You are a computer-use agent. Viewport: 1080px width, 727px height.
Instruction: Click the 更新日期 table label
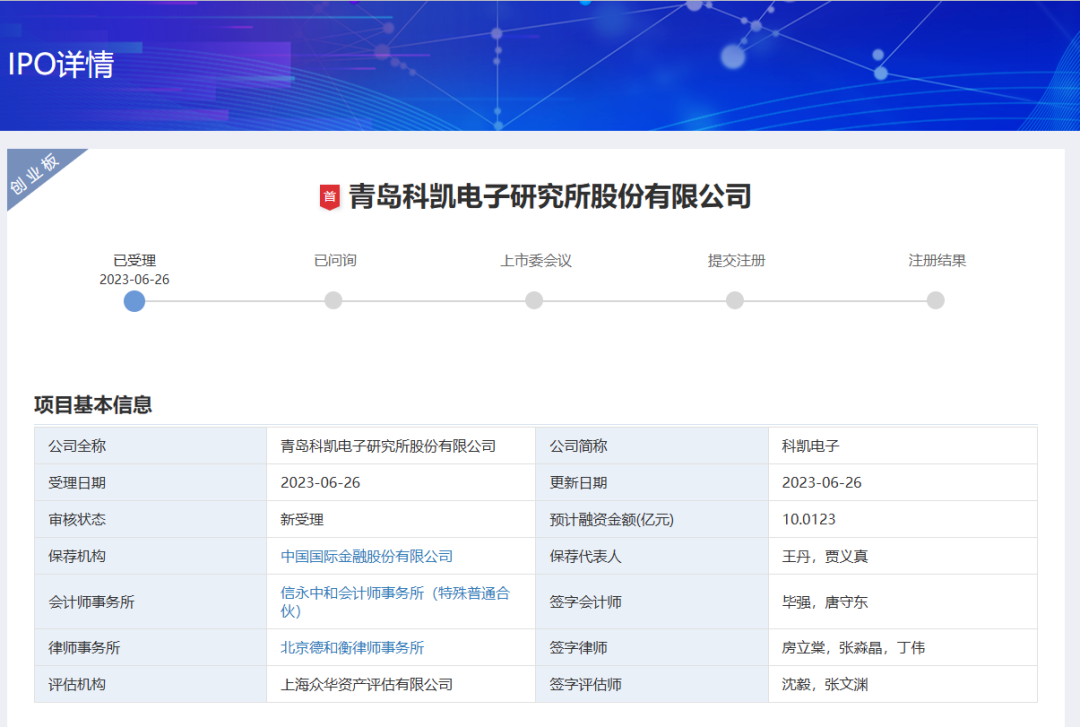tap(579, 482)
